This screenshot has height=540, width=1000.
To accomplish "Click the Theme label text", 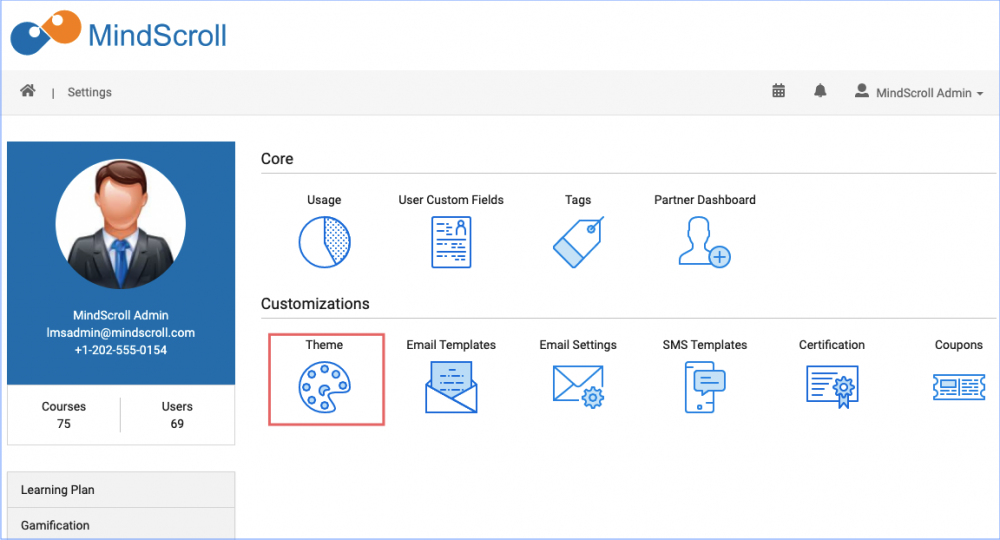I will [324, 344].
